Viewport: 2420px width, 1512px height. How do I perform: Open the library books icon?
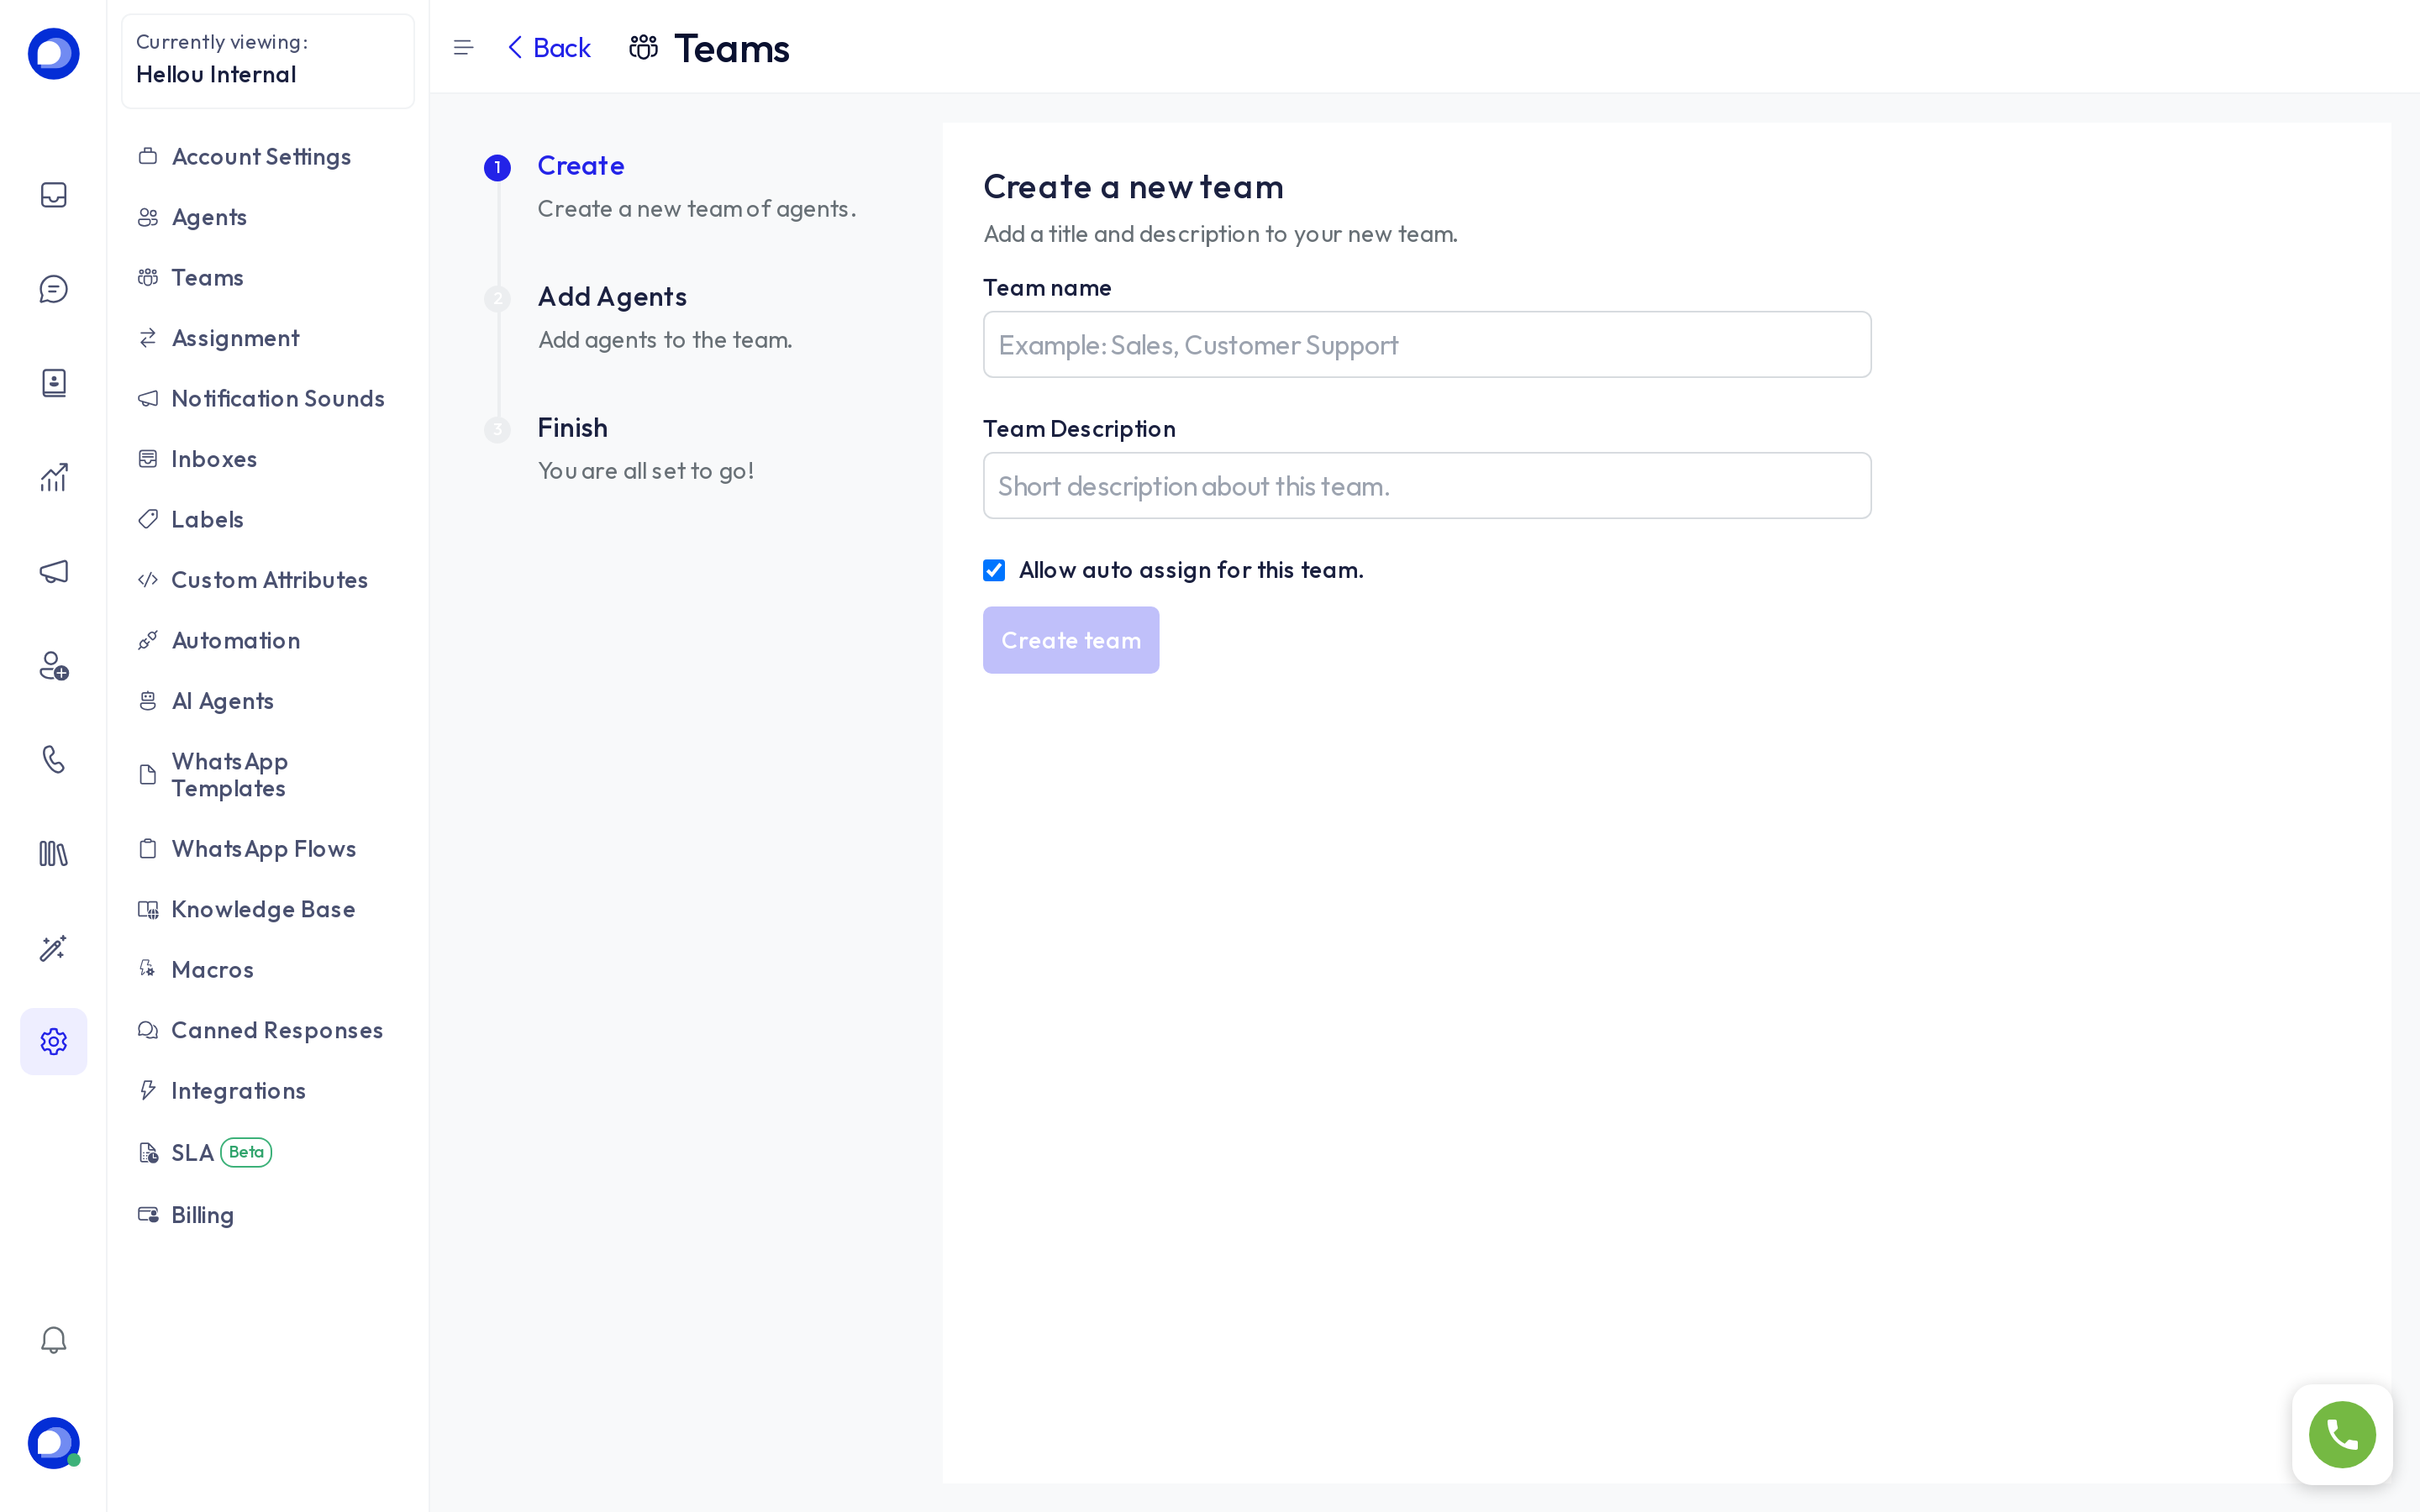click(53, 854)
